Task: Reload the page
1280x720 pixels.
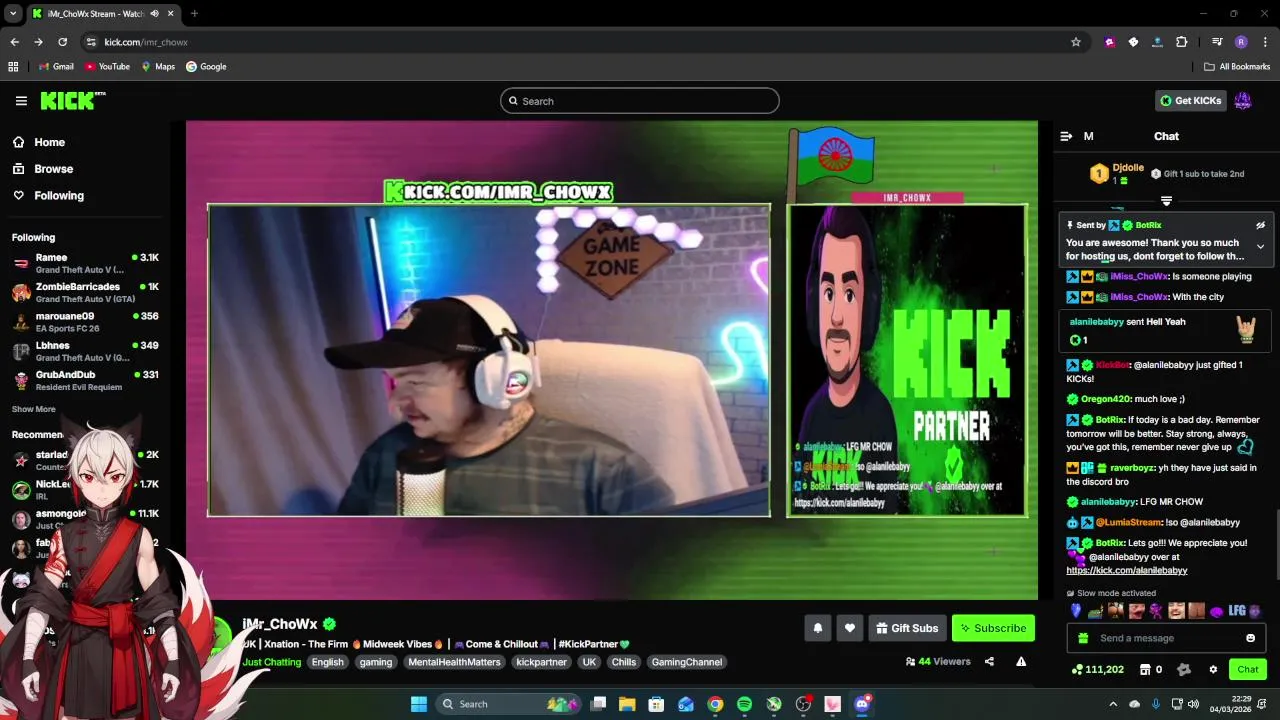Action: coord(62,42)
